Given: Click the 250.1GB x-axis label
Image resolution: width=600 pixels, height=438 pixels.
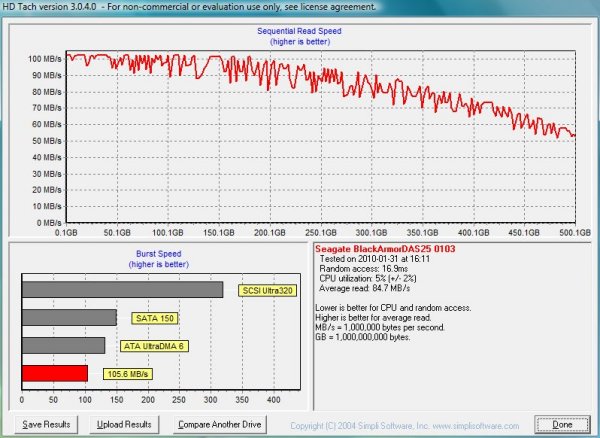Looking at the screenshot, I should pos(321,233).
